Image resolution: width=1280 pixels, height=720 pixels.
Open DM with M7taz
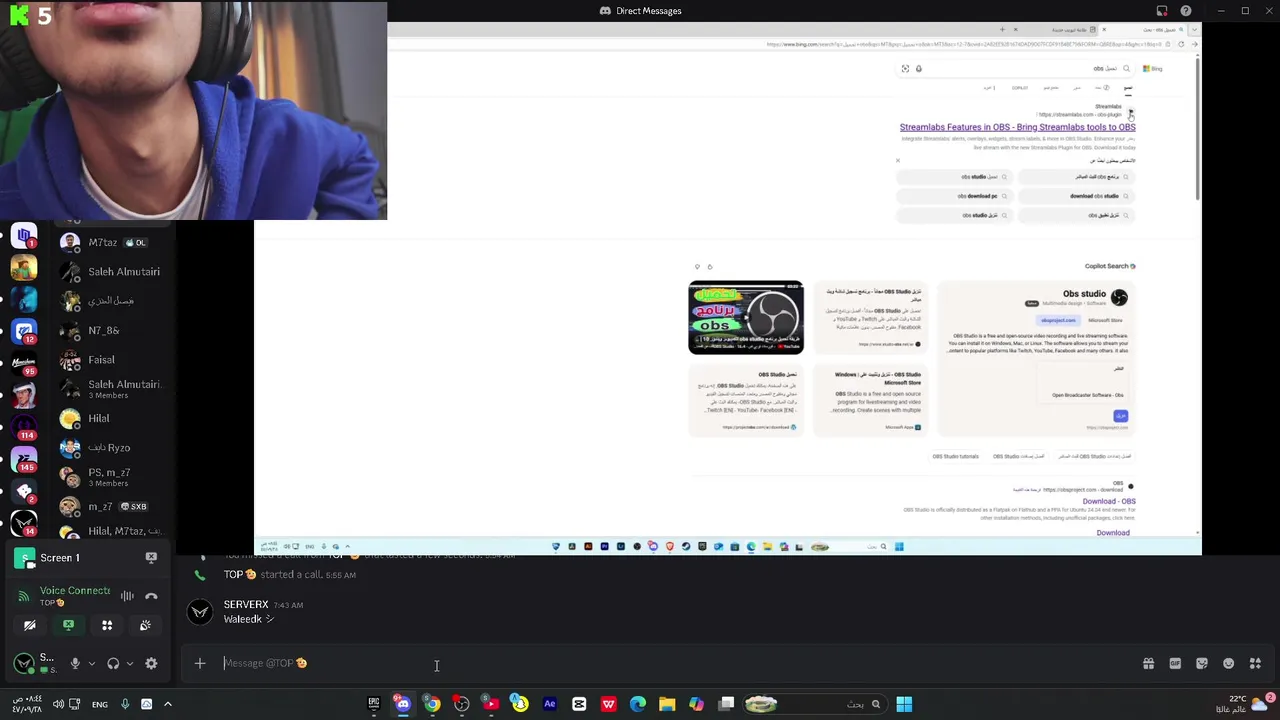coord(113,242)
